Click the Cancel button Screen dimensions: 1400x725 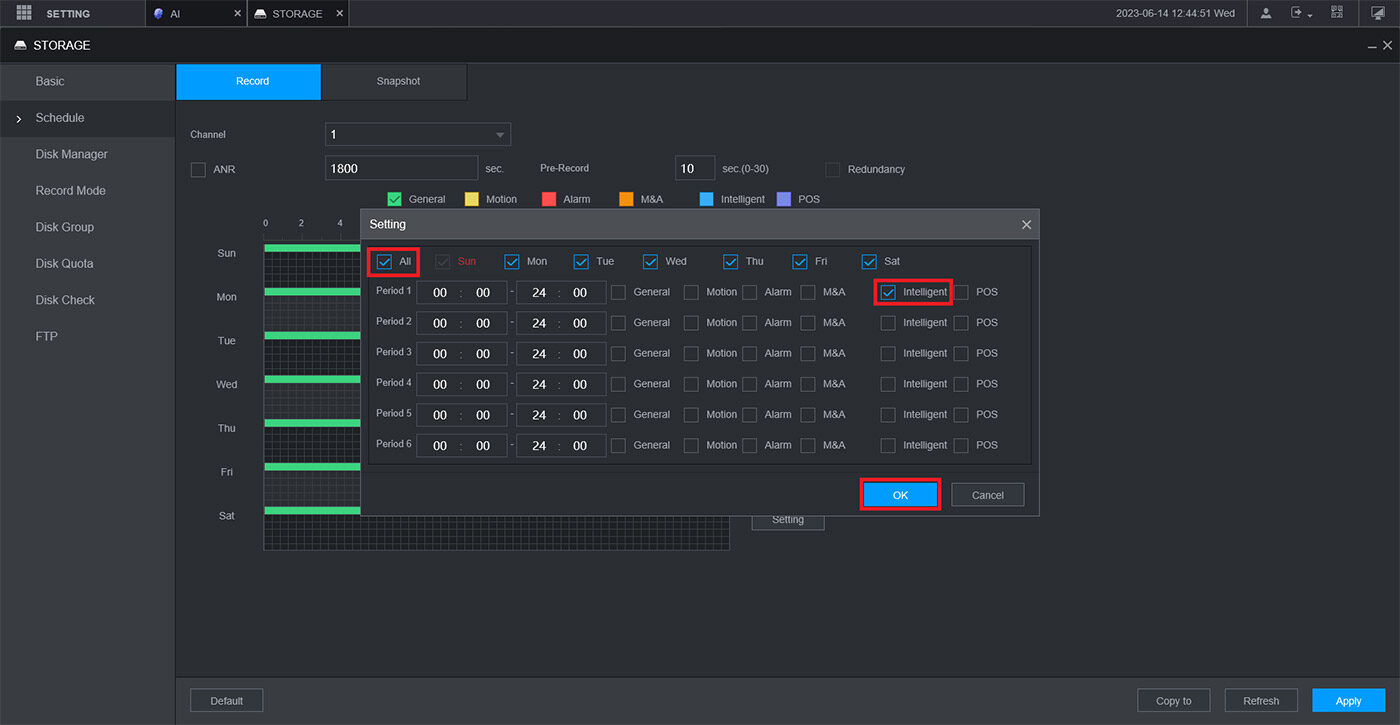[987, 495]
